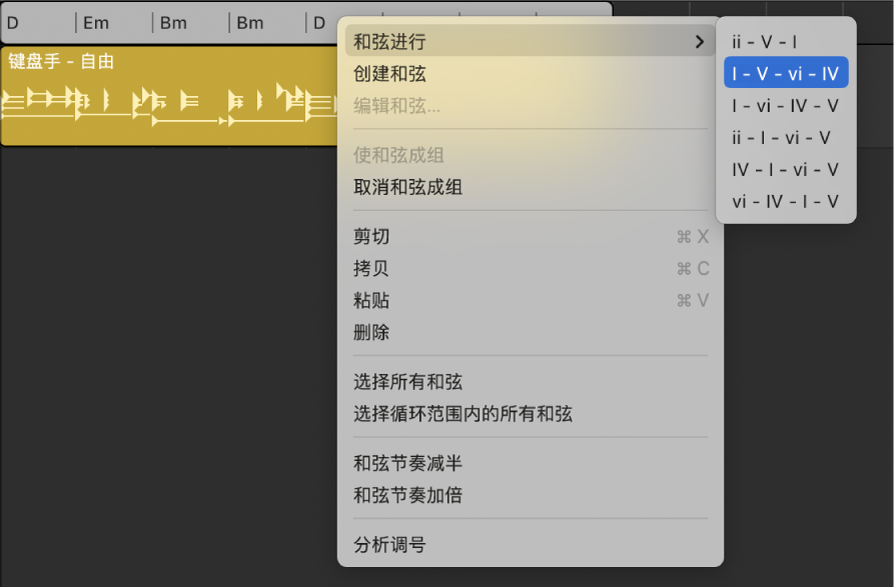The height and width of the screenshot is (588, 894).
Task: Choose the I – vi – IV – V progression
Action: (x=785, y=106)
